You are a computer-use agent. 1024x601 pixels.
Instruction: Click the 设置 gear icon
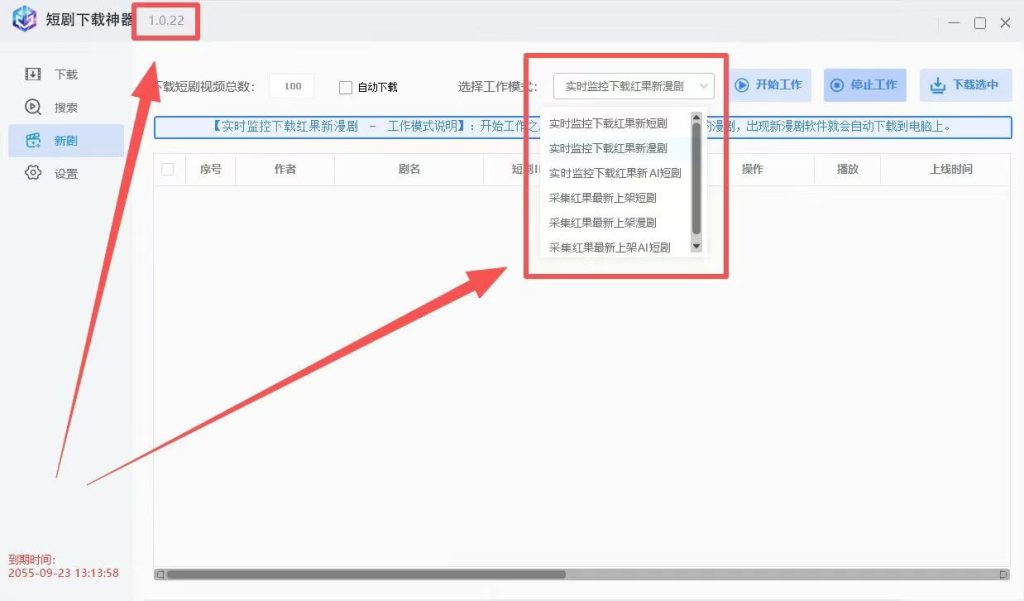tap(33, 172)
